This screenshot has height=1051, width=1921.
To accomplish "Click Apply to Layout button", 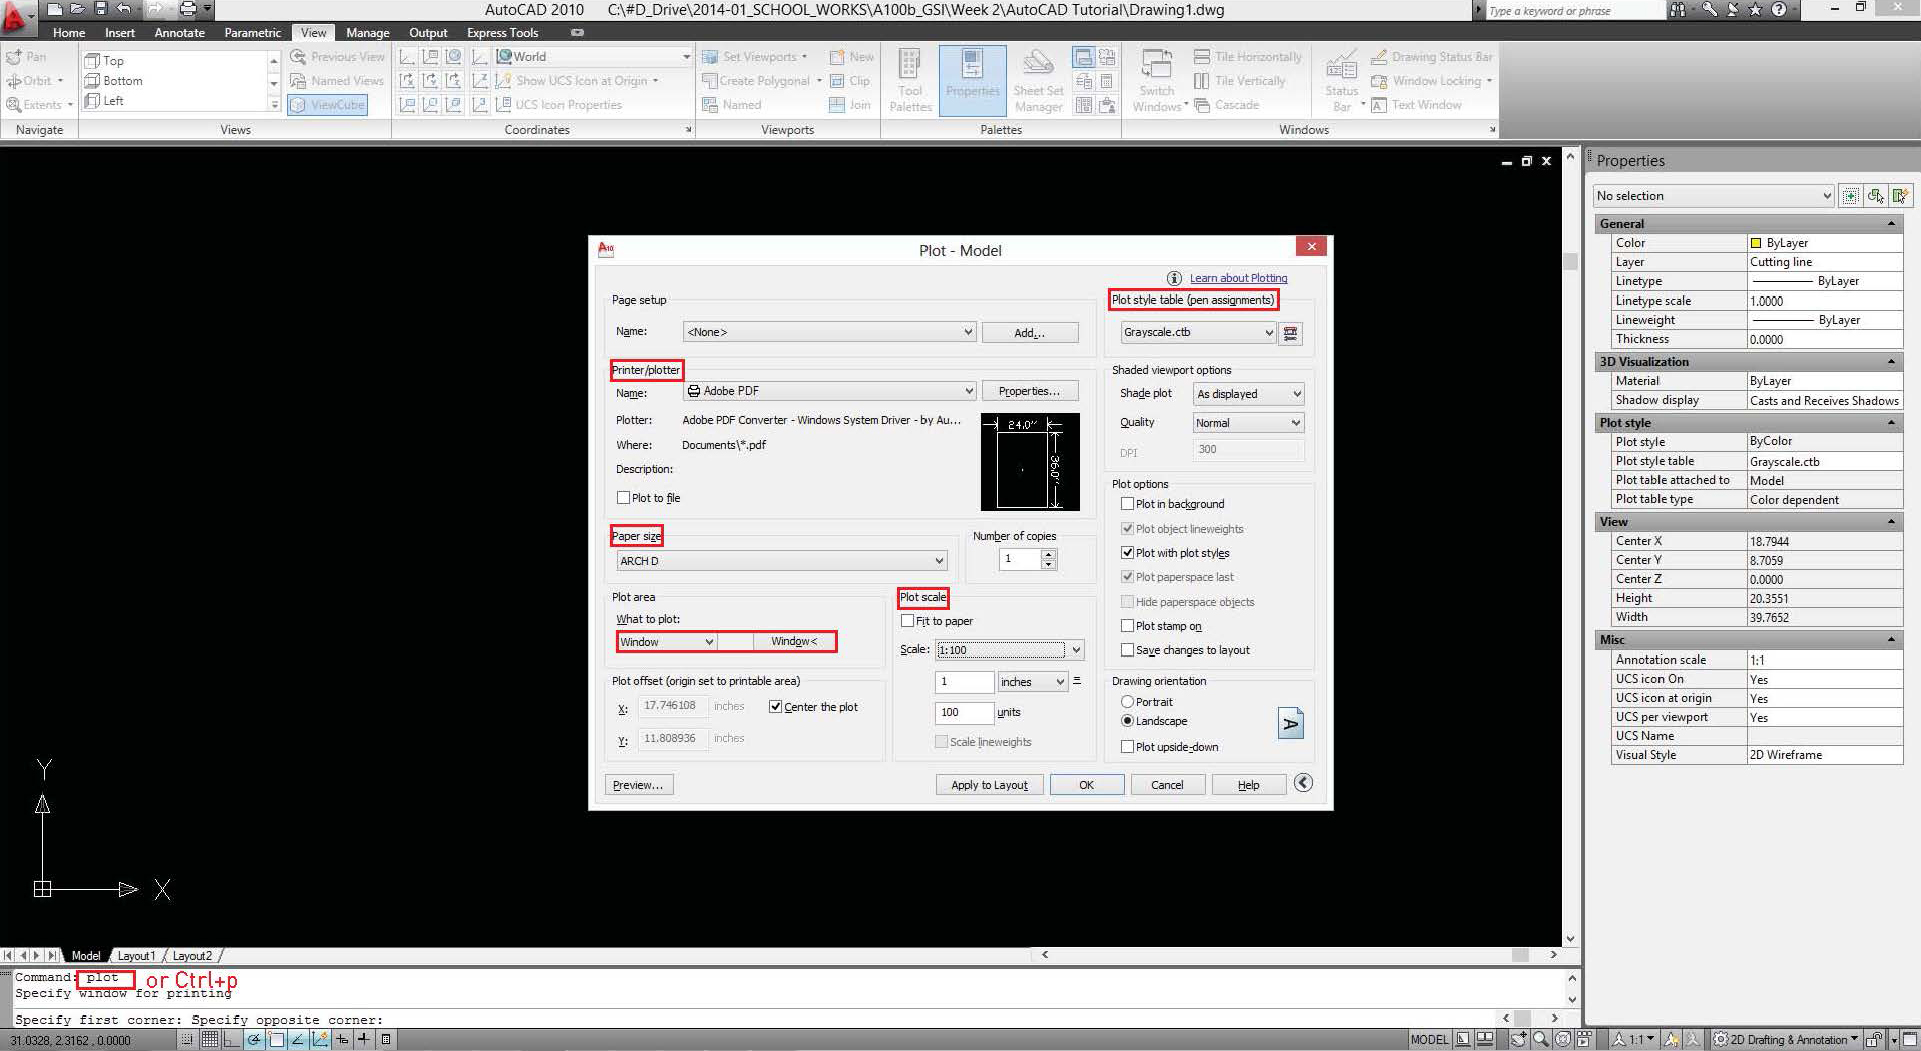I will (989, 785).
